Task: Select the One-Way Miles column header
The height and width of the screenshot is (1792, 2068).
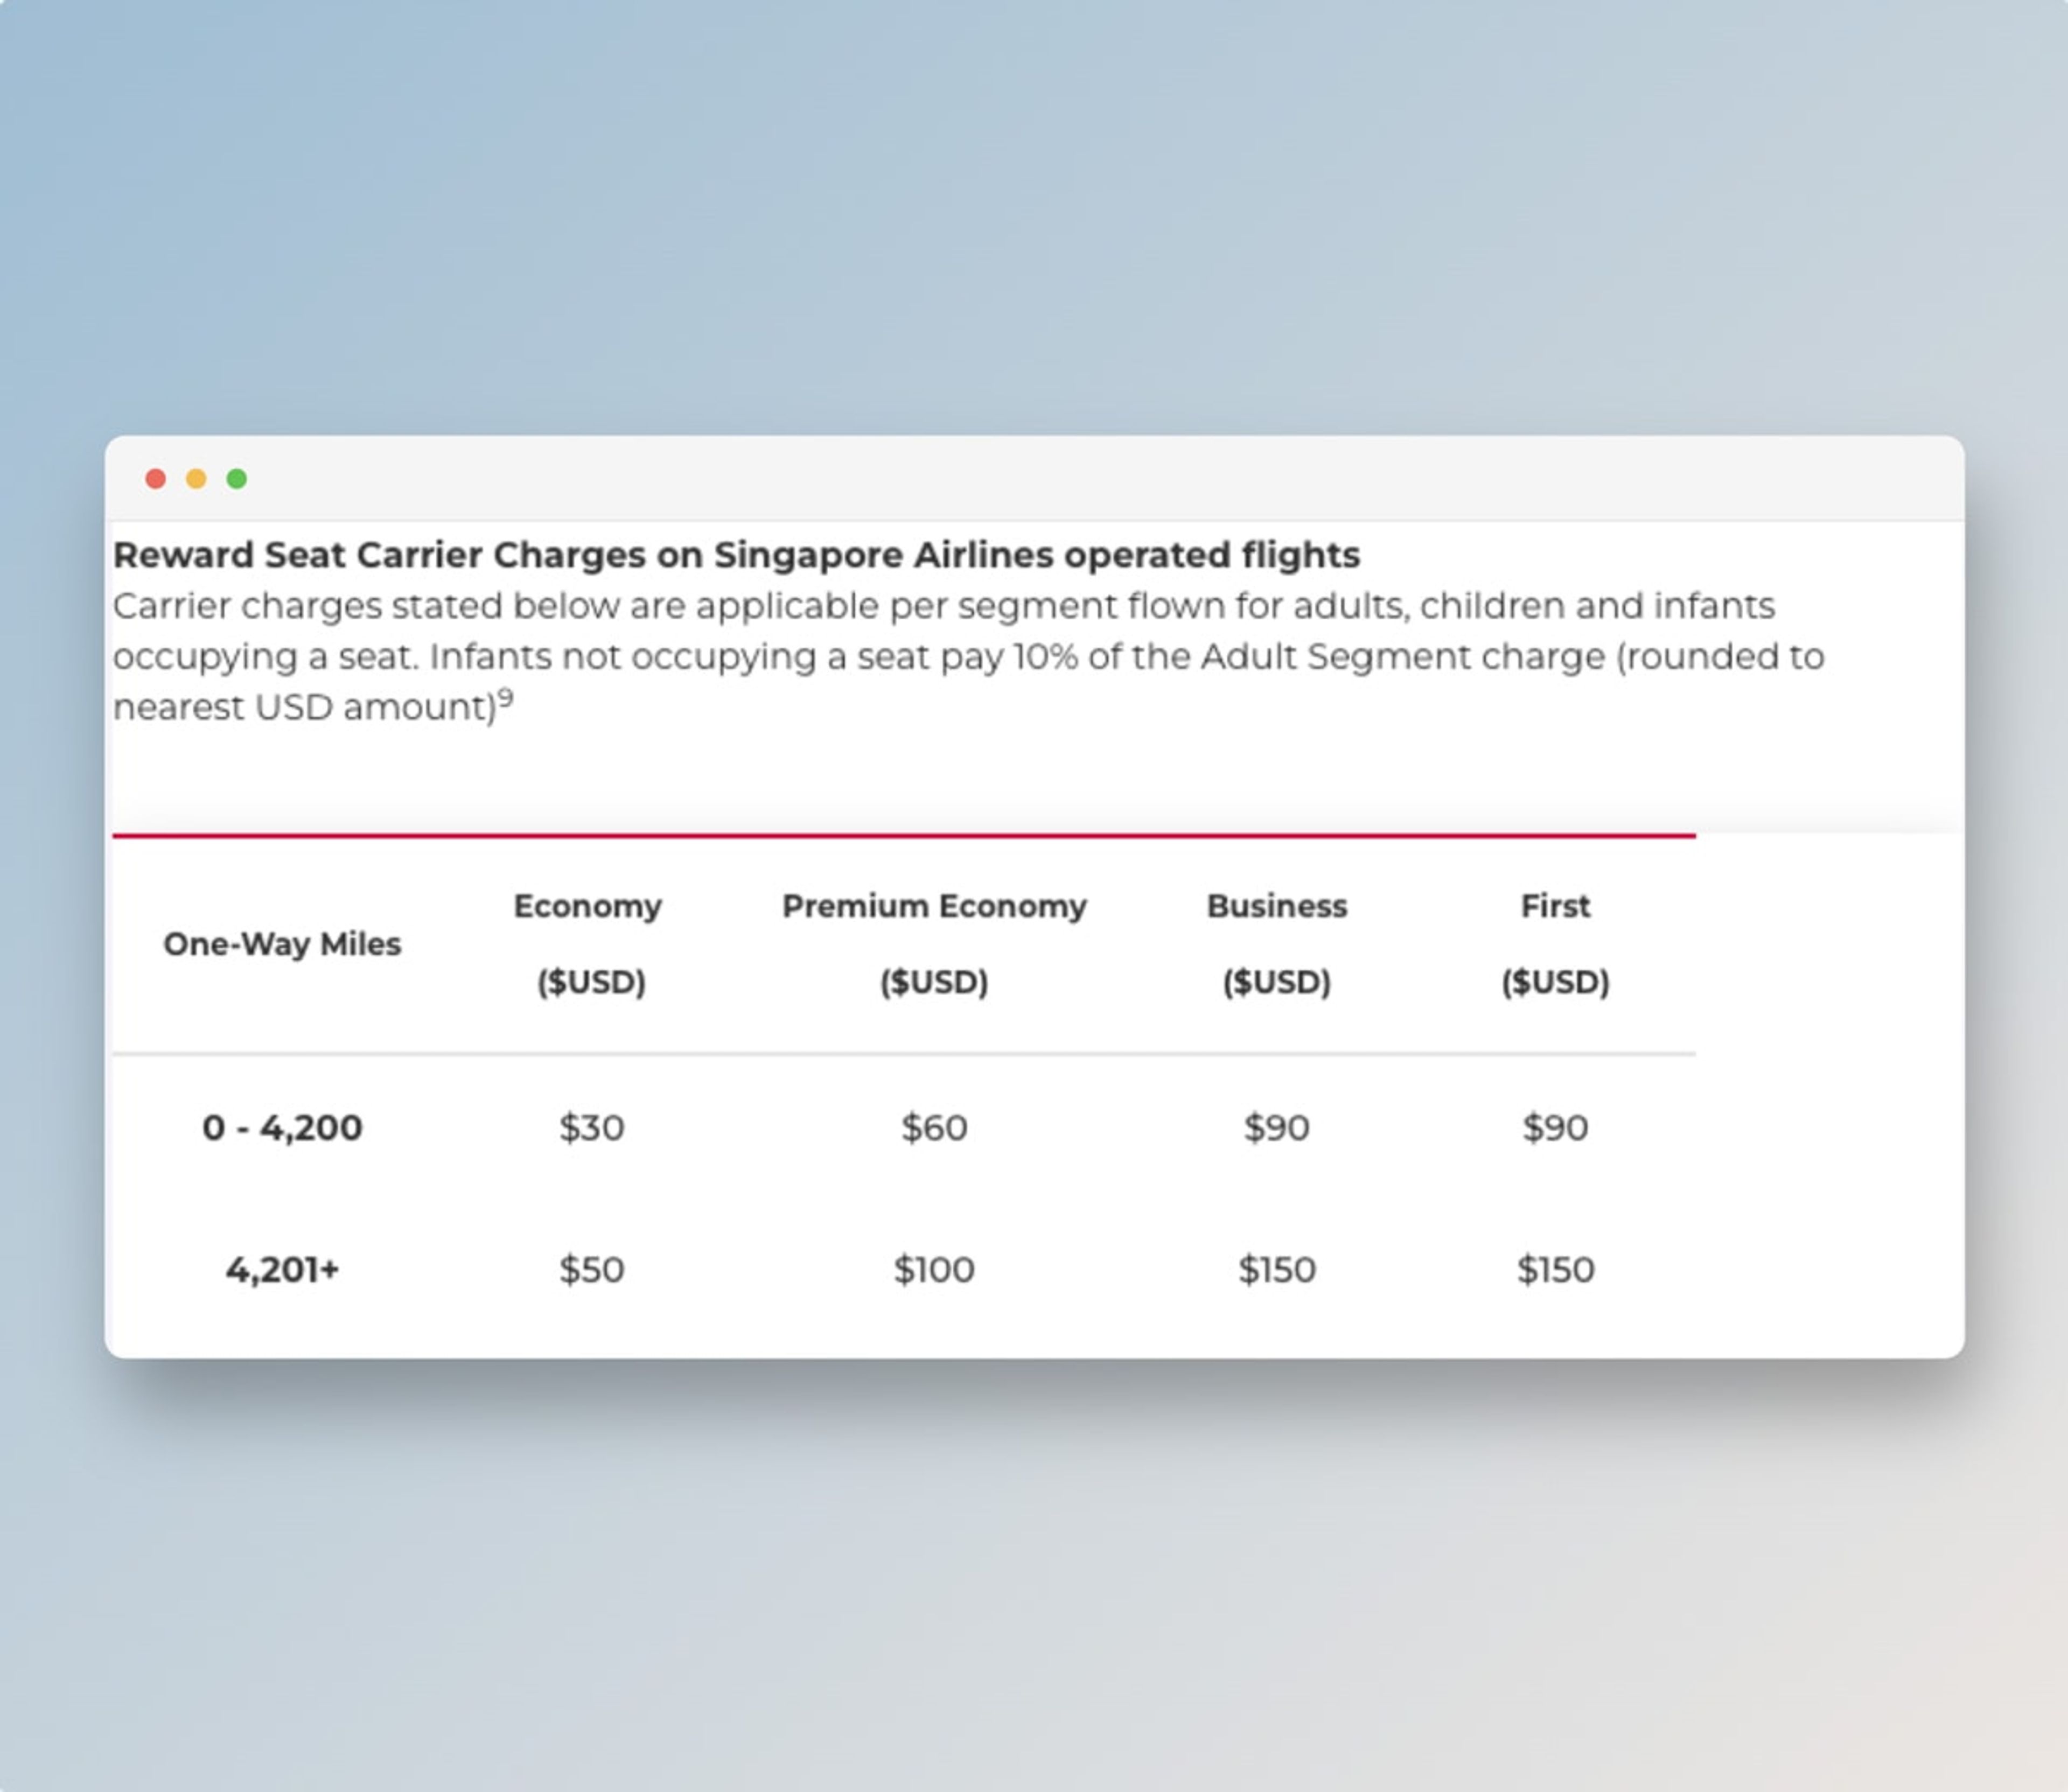Action: point(282,944)
